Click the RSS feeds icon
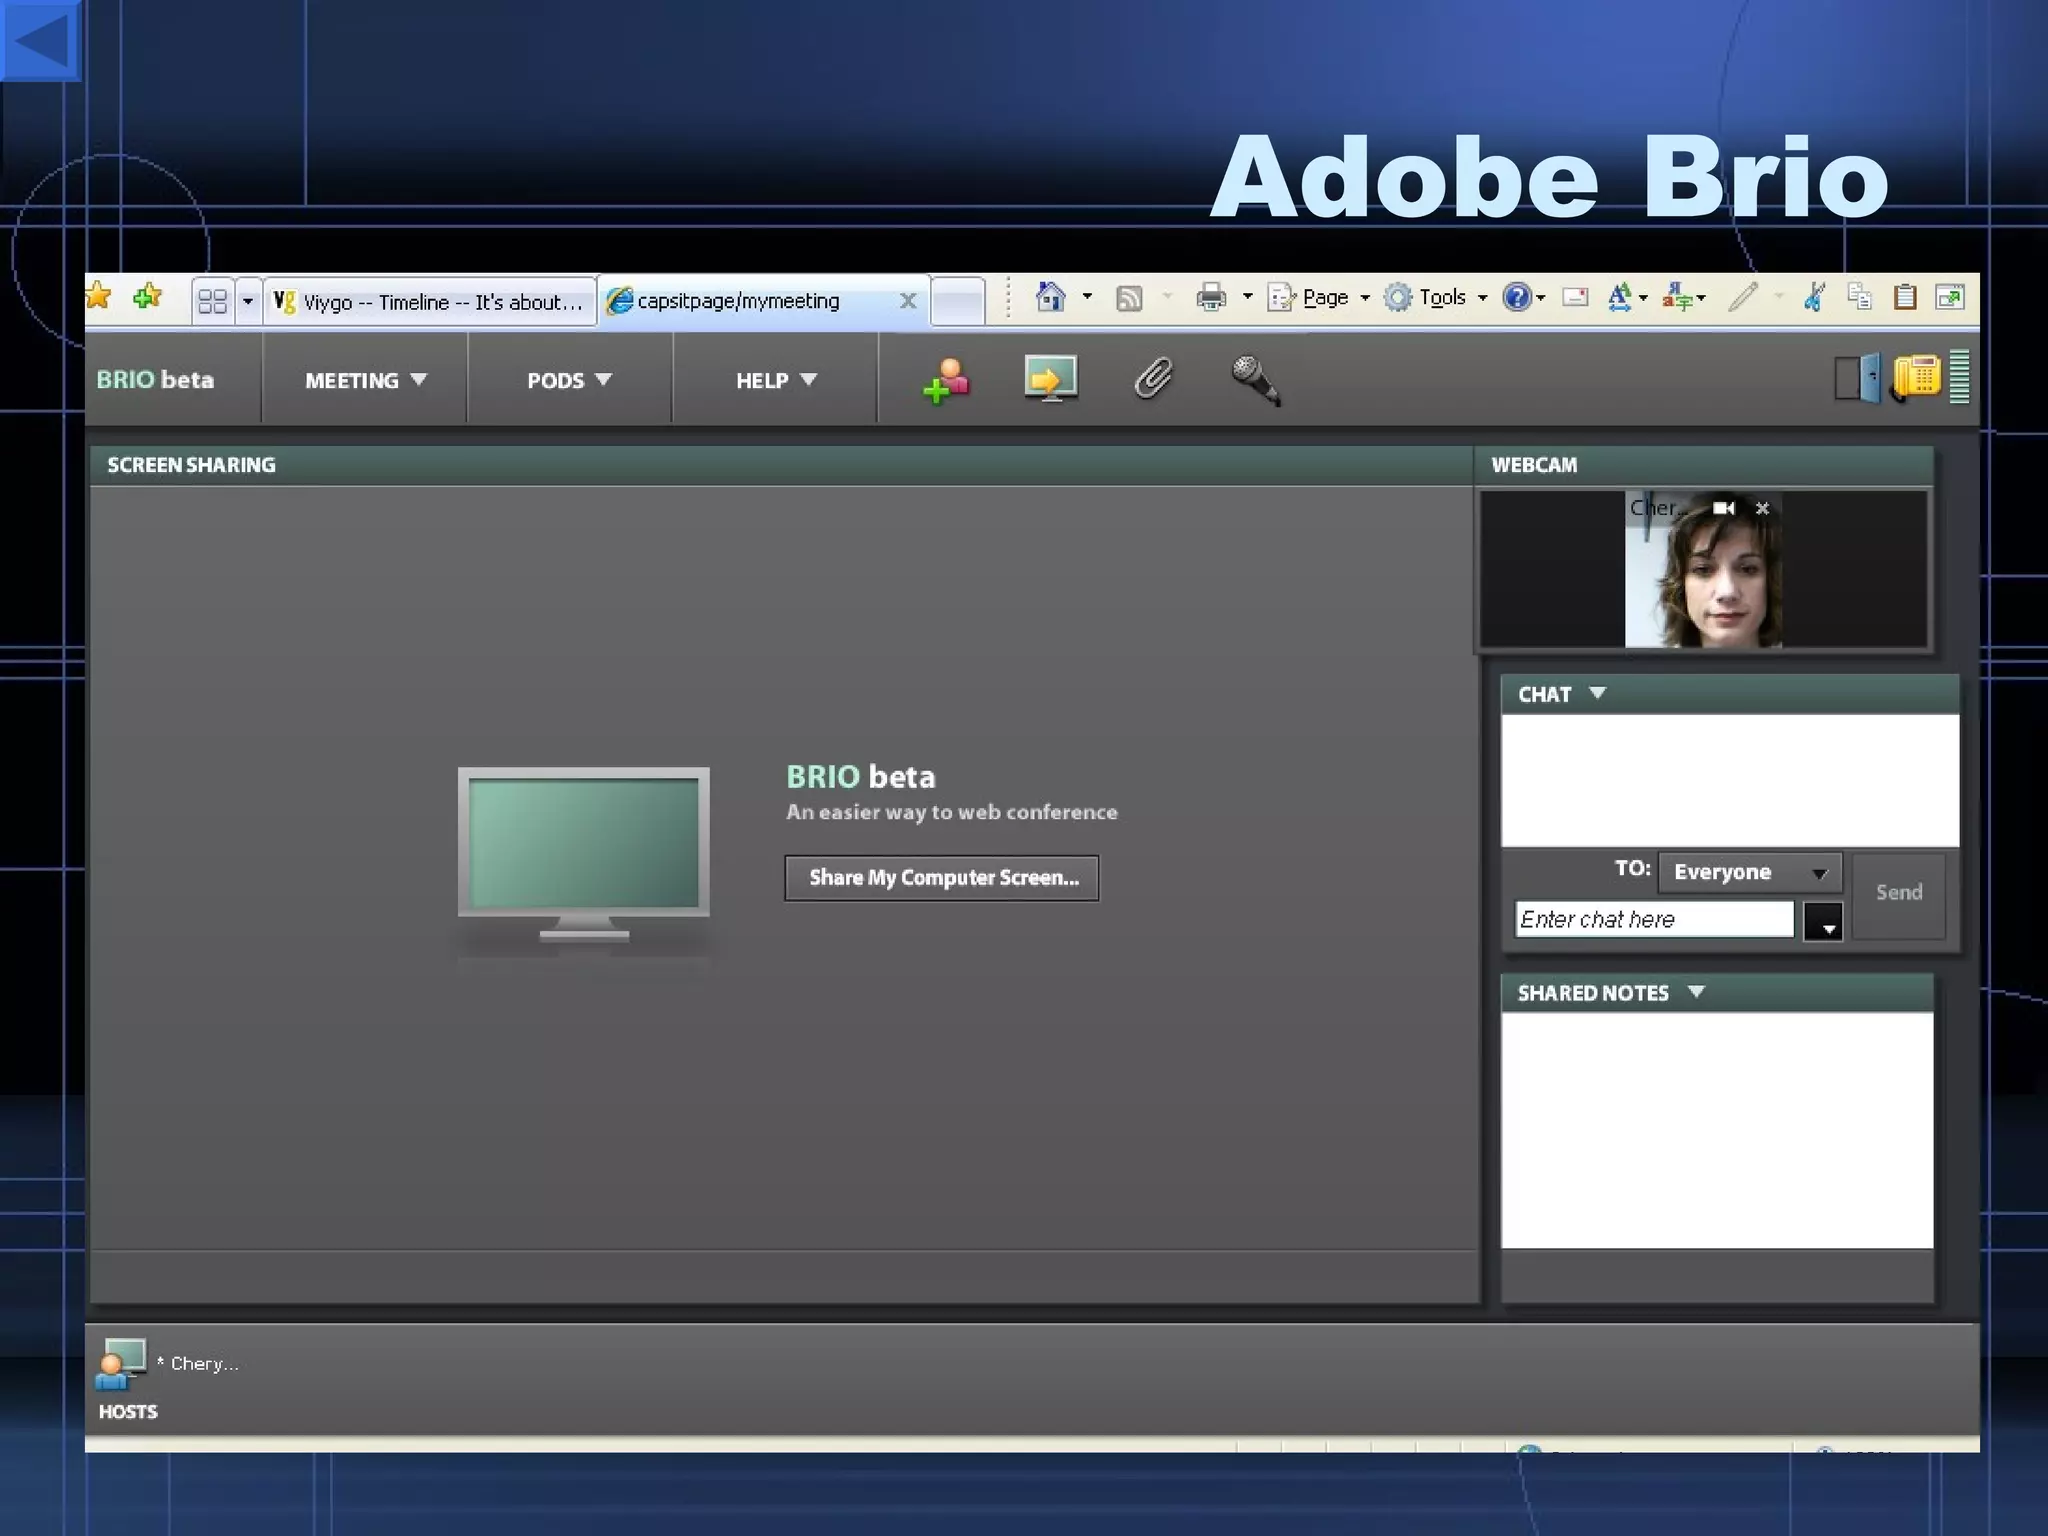Viewport: 2048px width, 1536px height. pyautogui.click(x=1129, y=298)
